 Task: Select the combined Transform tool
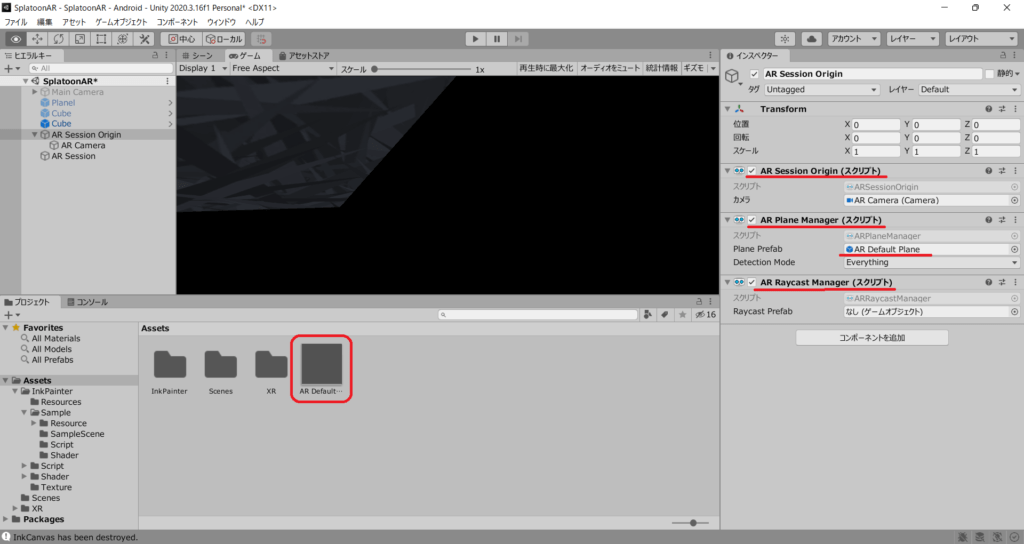pyautogui.click(x=123, y=39)
